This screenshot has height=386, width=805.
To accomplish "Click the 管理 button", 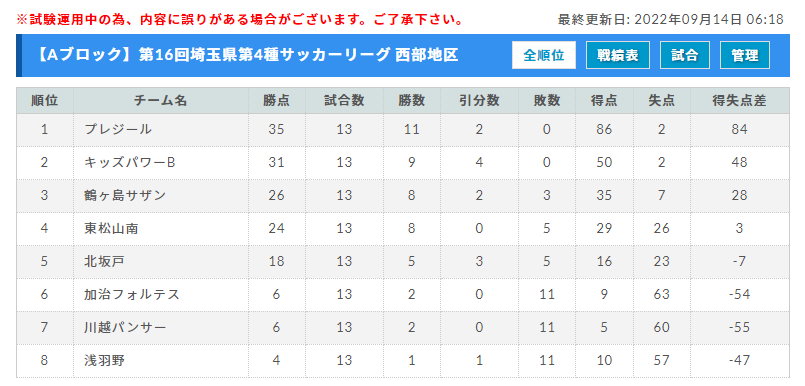I will (745, 55).
